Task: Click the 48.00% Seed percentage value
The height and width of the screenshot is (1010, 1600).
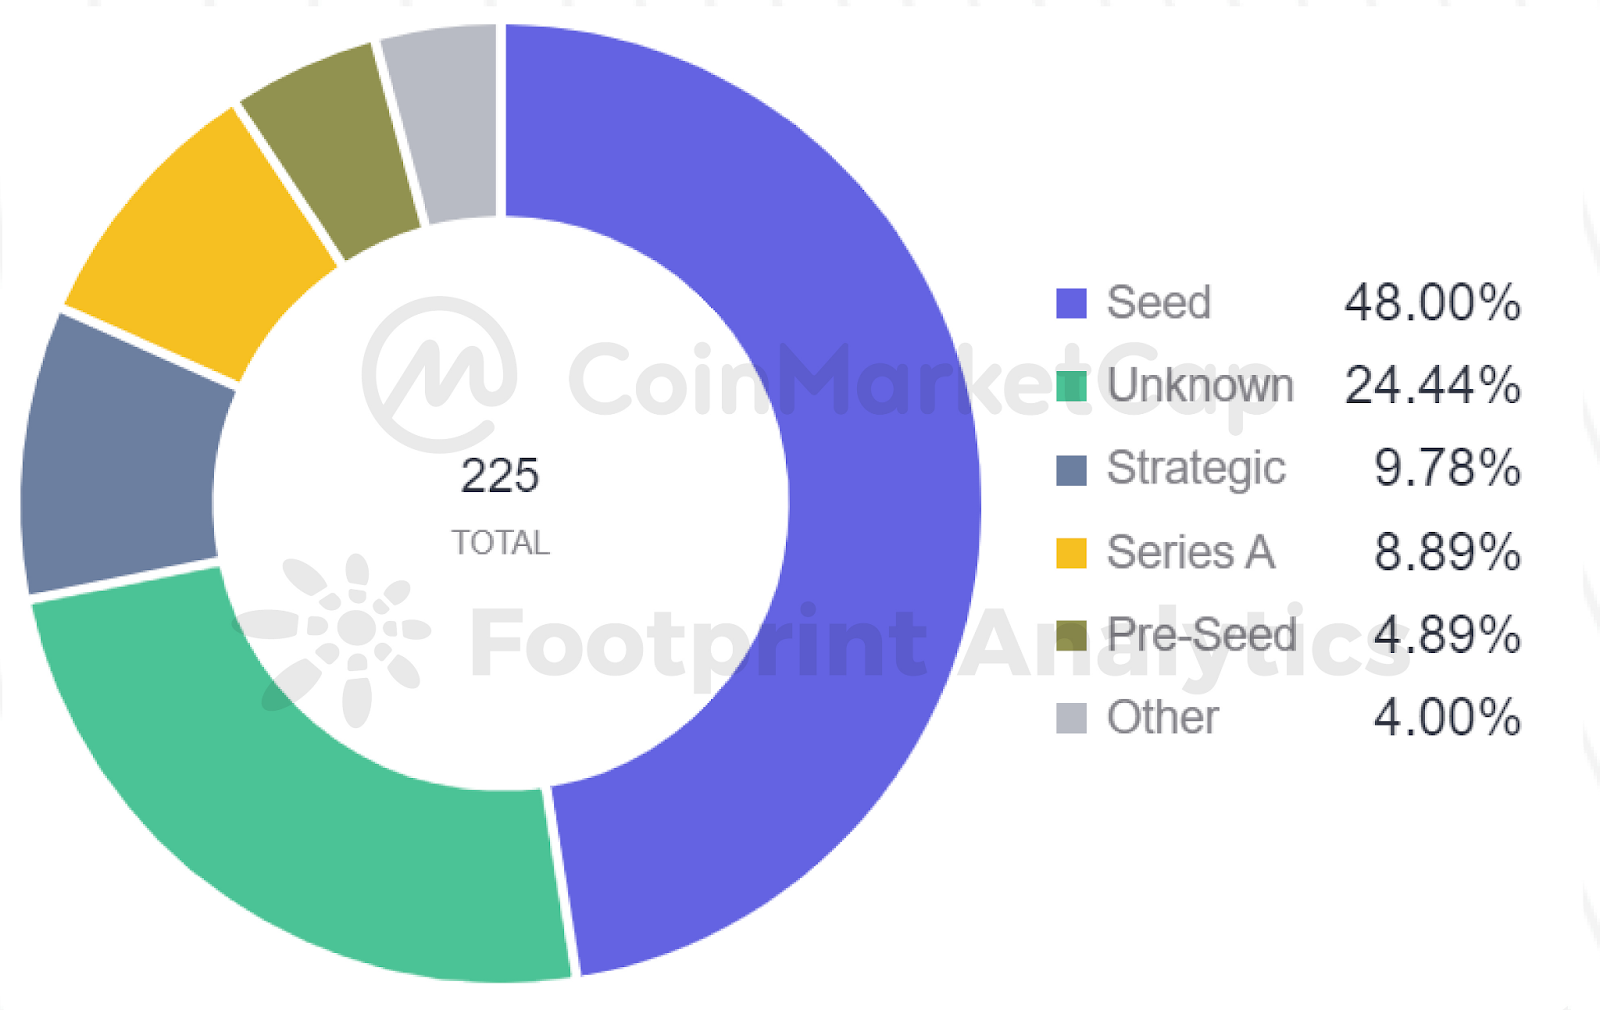Action: [1432, 303]
